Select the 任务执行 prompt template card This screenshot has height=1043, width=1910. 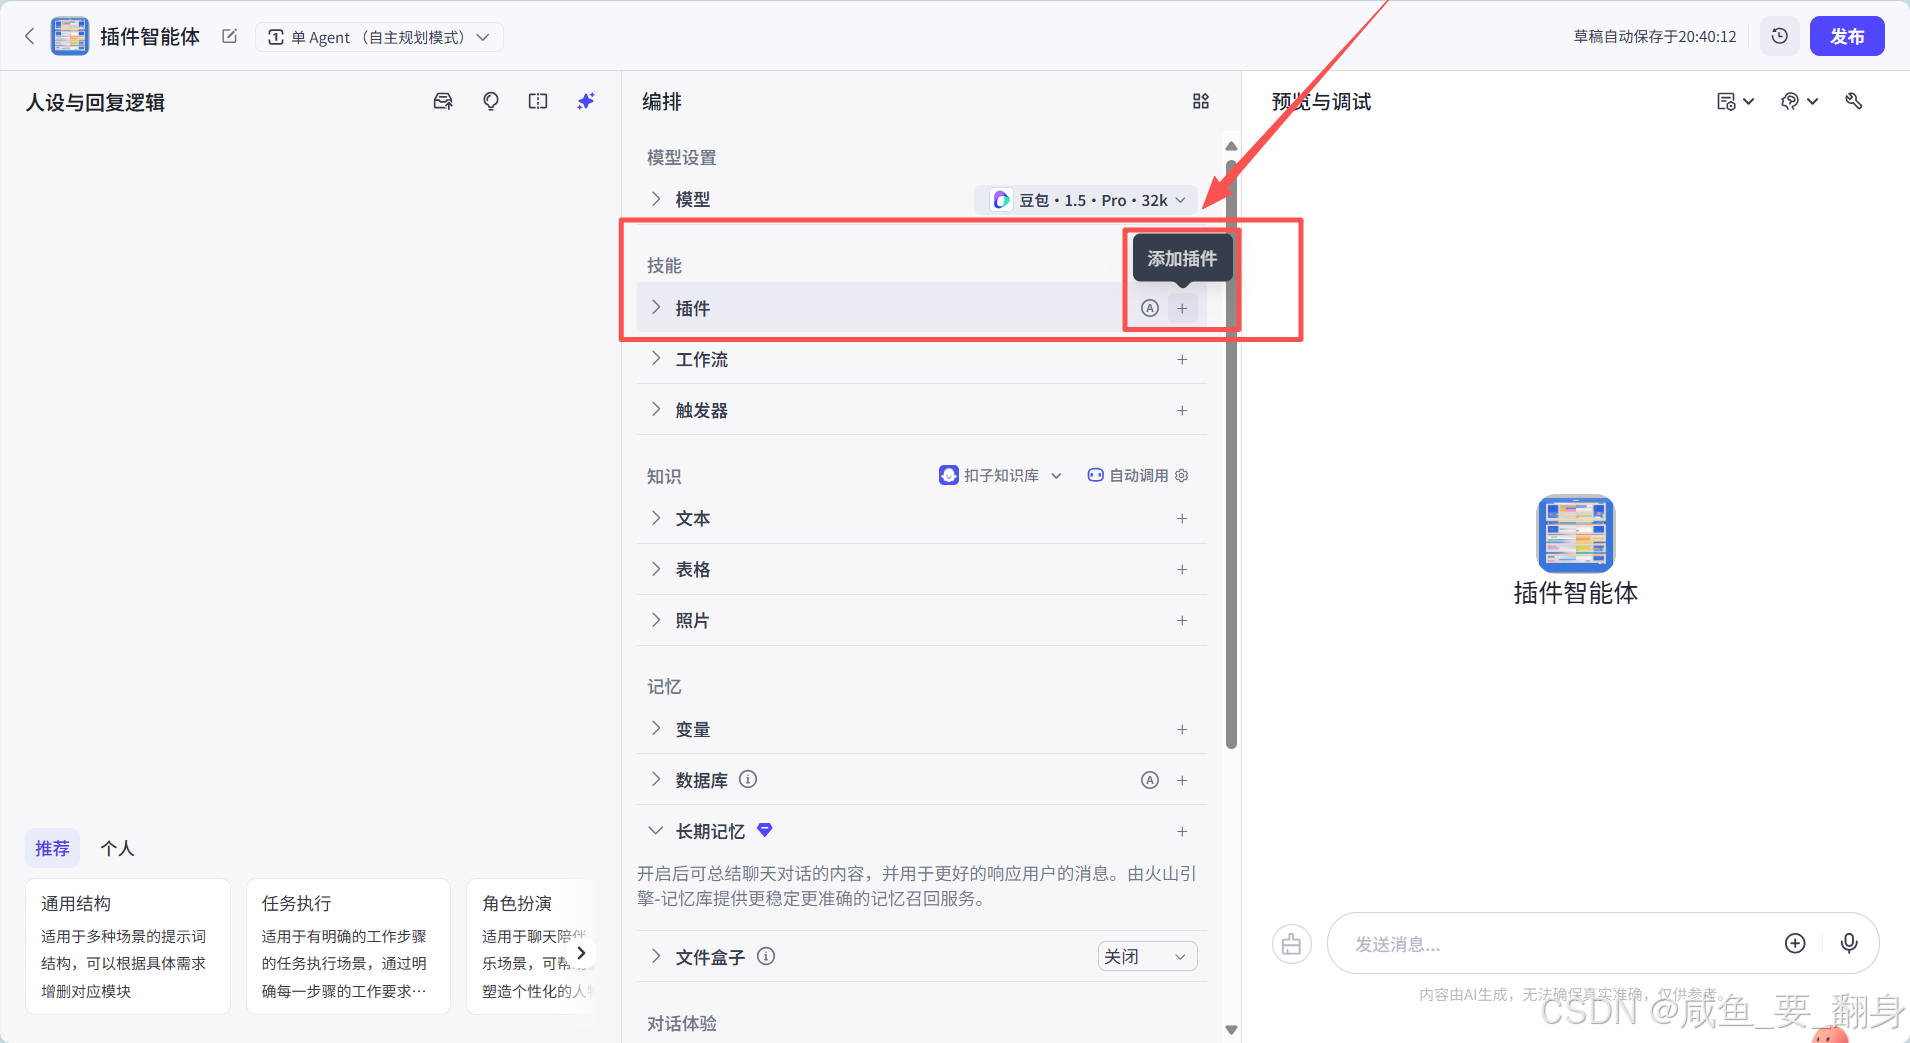pos(348,946)
